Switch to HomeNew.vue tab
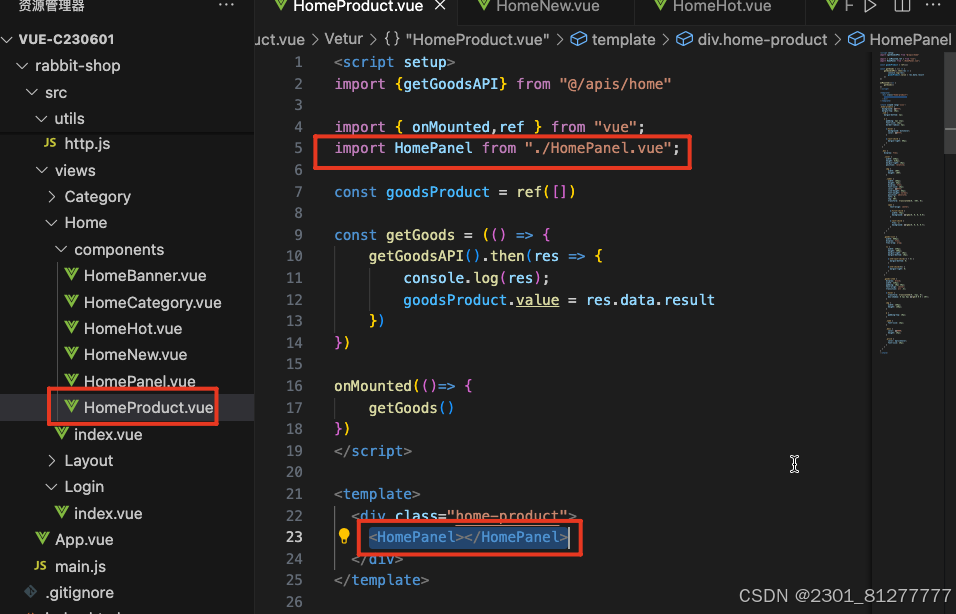 pos(548,6)
